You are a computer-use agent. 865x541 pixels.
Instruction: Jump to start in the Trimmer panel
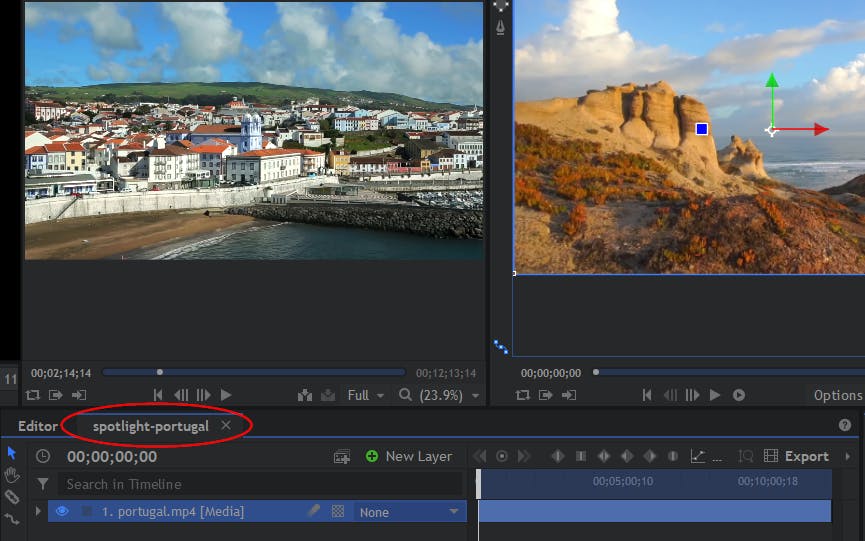pyautogui.click(x=158, y=395)
